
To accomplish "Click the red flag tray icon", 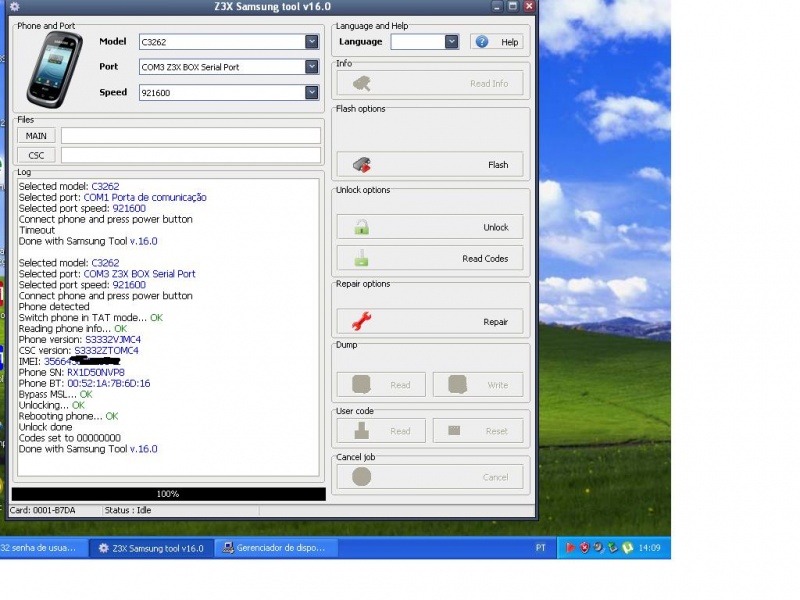I will (x=570, y=548).
